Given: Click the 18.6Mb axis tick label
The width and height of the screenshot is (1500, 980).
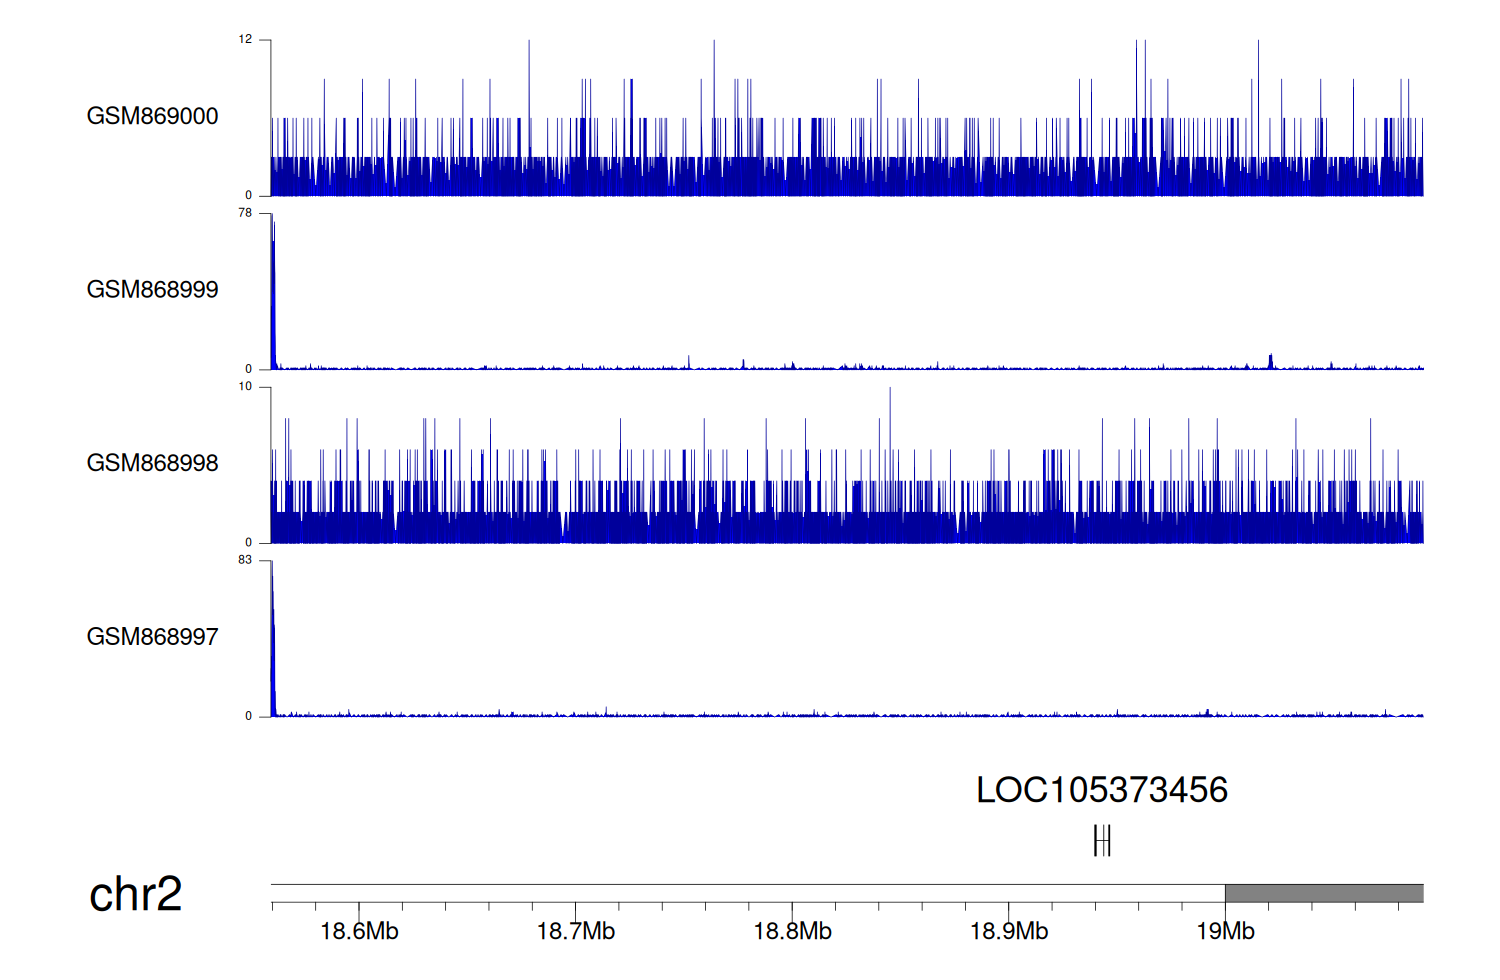Looking at the screenshot, I should pyautogui.click(x=359, y=931).
